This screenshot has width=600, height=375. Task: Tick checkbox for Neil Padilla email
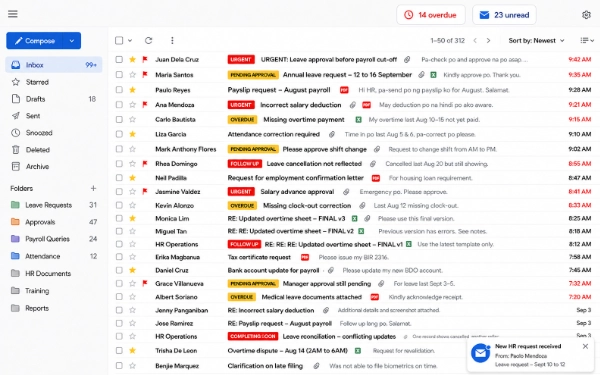(119, 178)
